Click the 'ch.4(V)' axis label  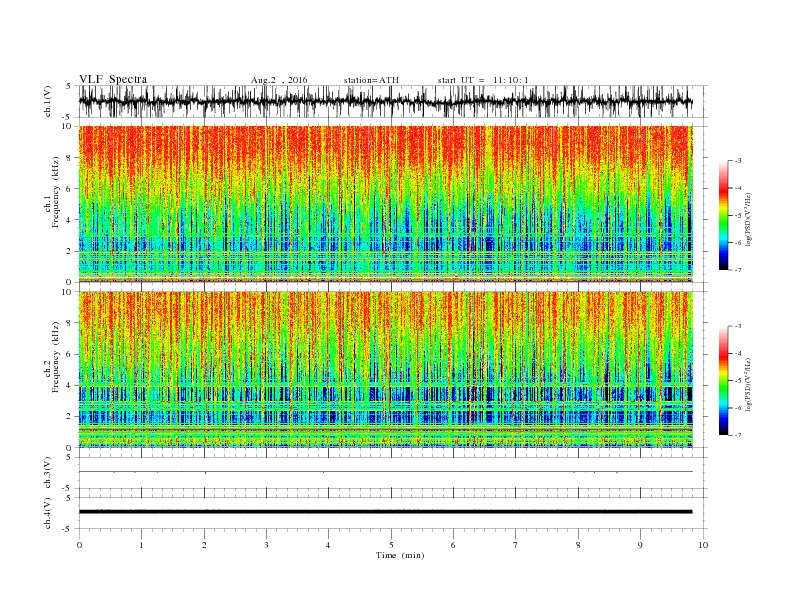[x=48, y=513]
